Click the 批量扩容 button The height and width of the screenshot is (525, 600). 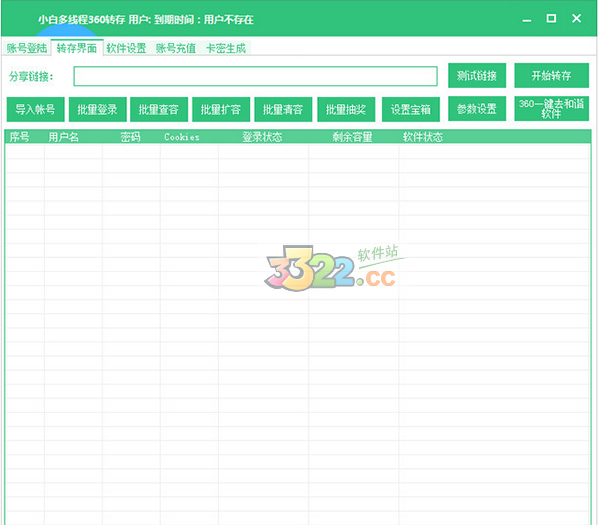tap(221, 109)
